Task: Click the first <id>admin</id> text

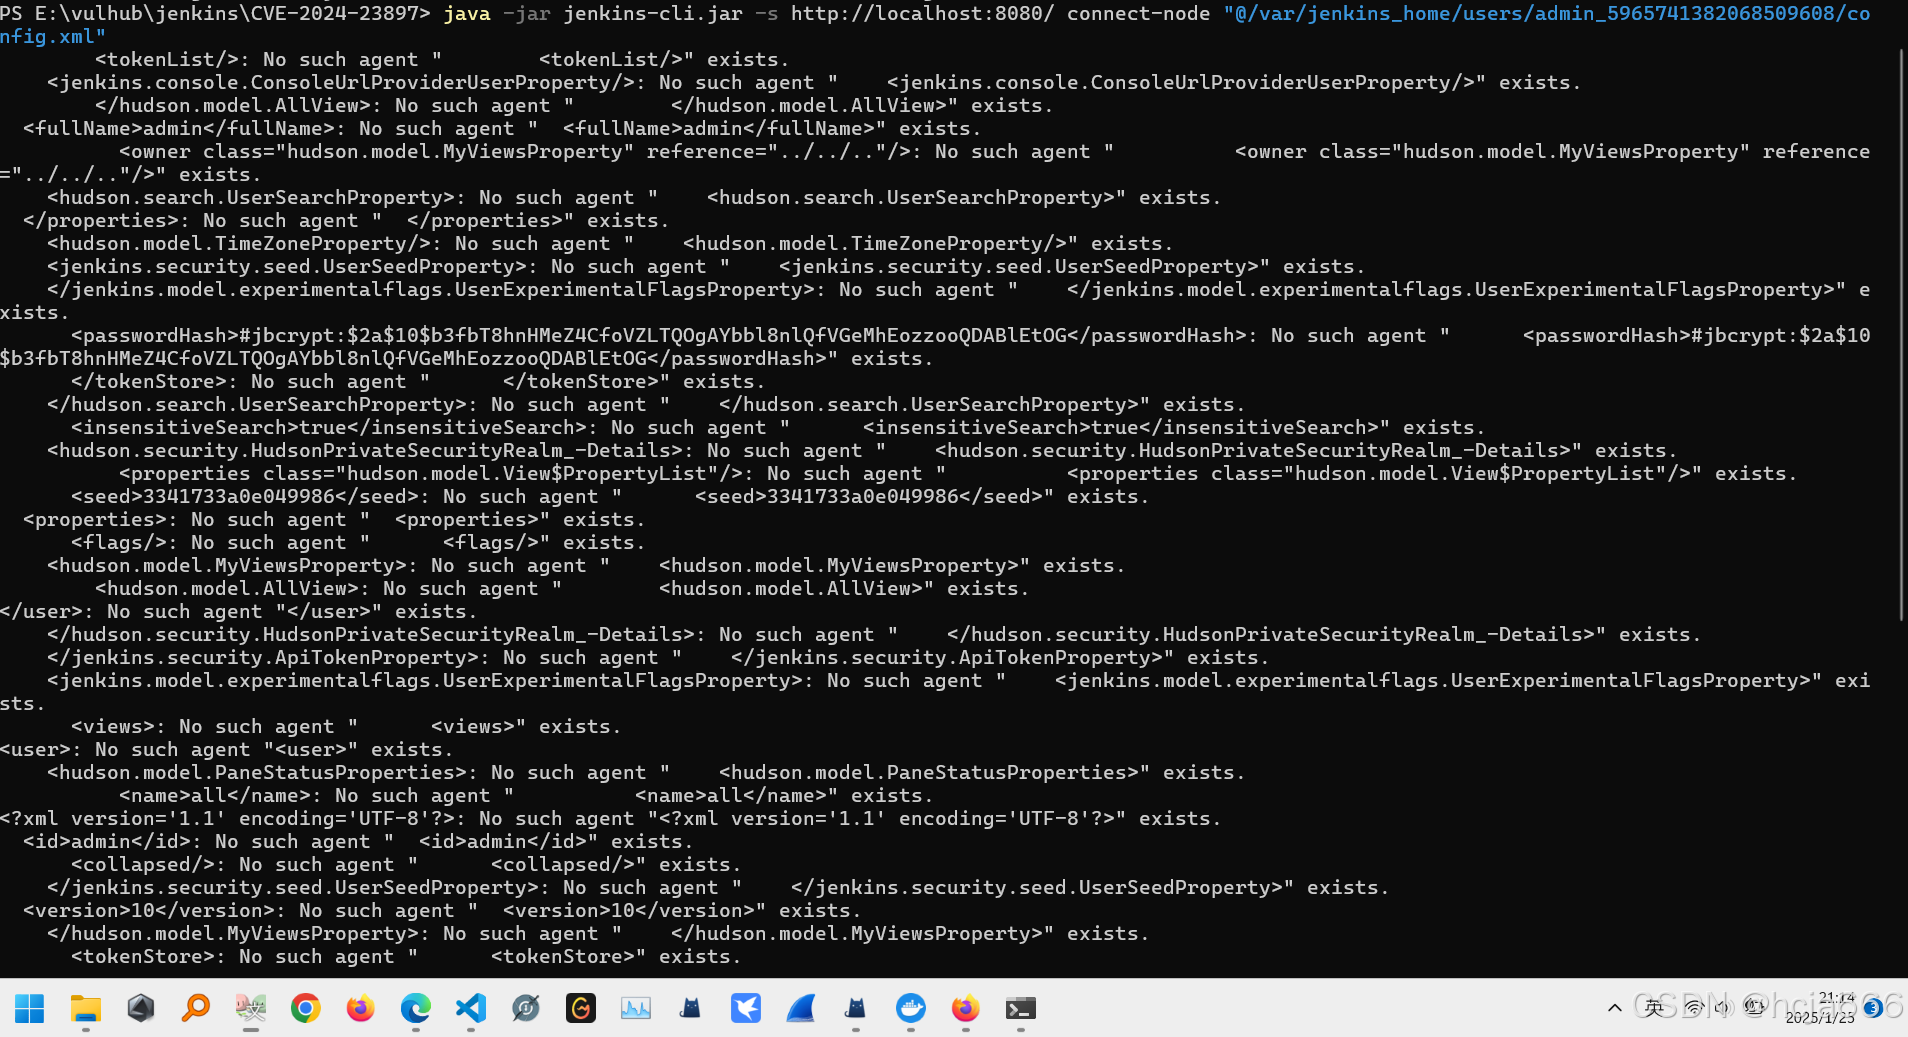Action: pyautogui.click(x=107, y=841)
